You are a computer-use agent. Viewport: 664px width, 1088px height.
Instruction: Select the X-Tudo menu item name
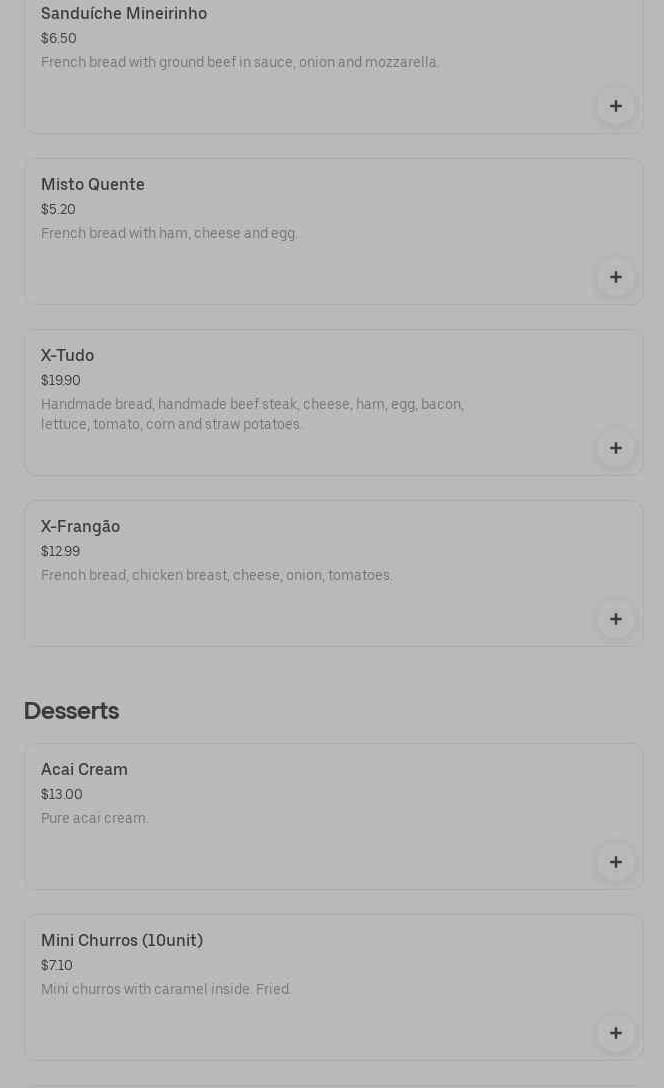(x=68, y=356)
